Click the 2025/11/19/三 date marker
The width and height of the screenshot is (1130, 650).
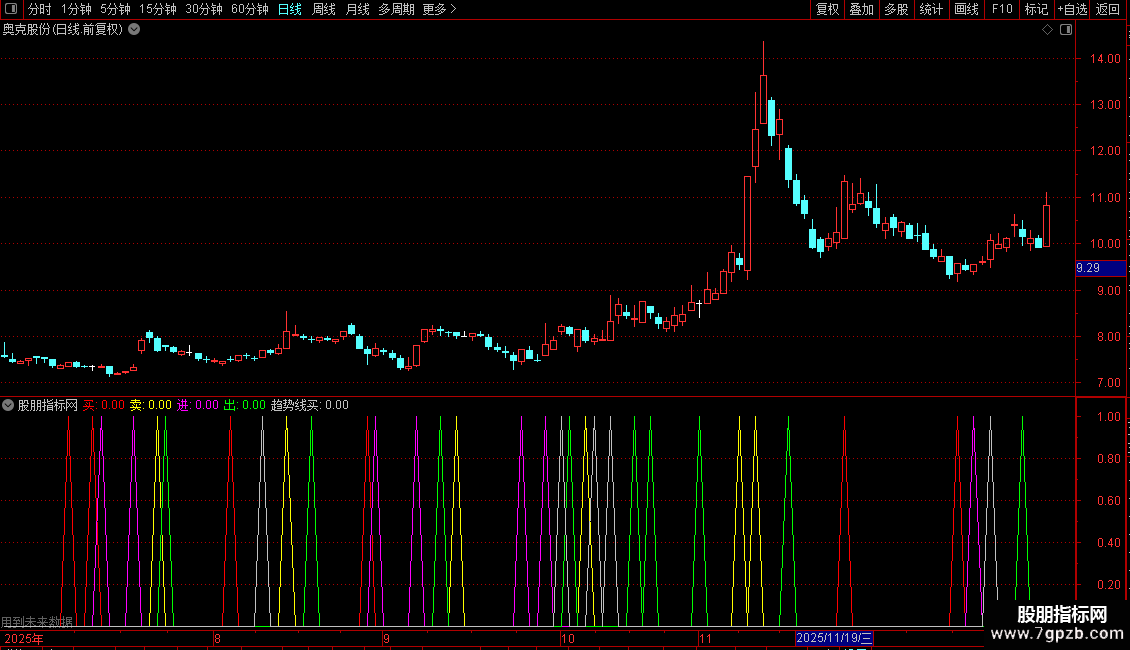pyautogui.click(x=835, y=638)
